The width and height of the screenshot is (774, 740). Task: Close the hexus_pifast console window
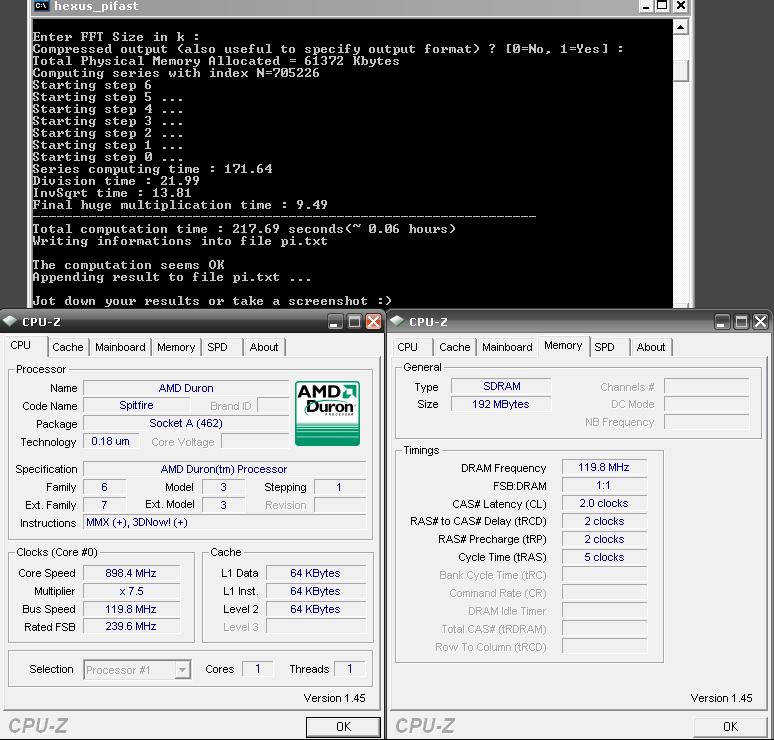coord(681,6)
